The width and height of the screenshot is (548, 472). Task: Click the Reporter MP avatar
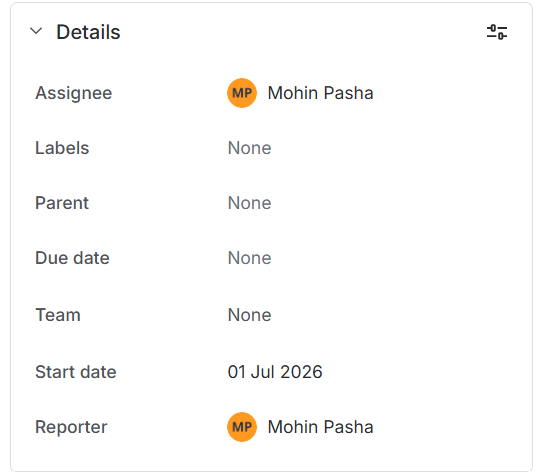242,427
